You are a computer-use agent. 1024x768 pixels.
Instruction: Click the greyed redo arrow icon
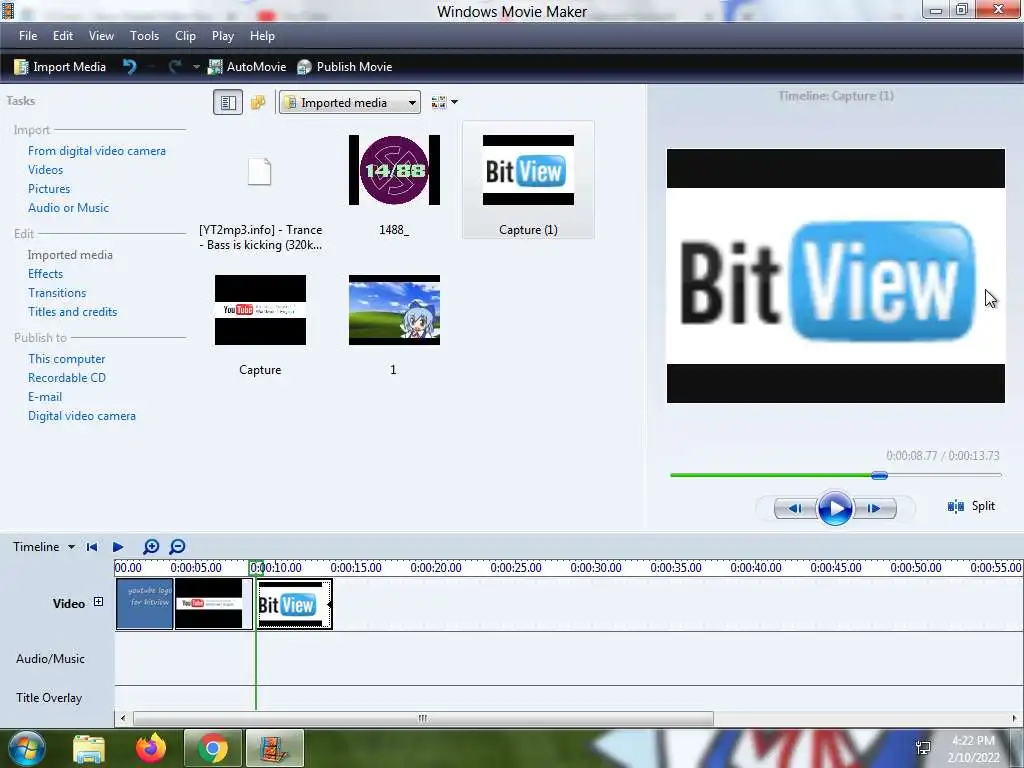point(174,67)
